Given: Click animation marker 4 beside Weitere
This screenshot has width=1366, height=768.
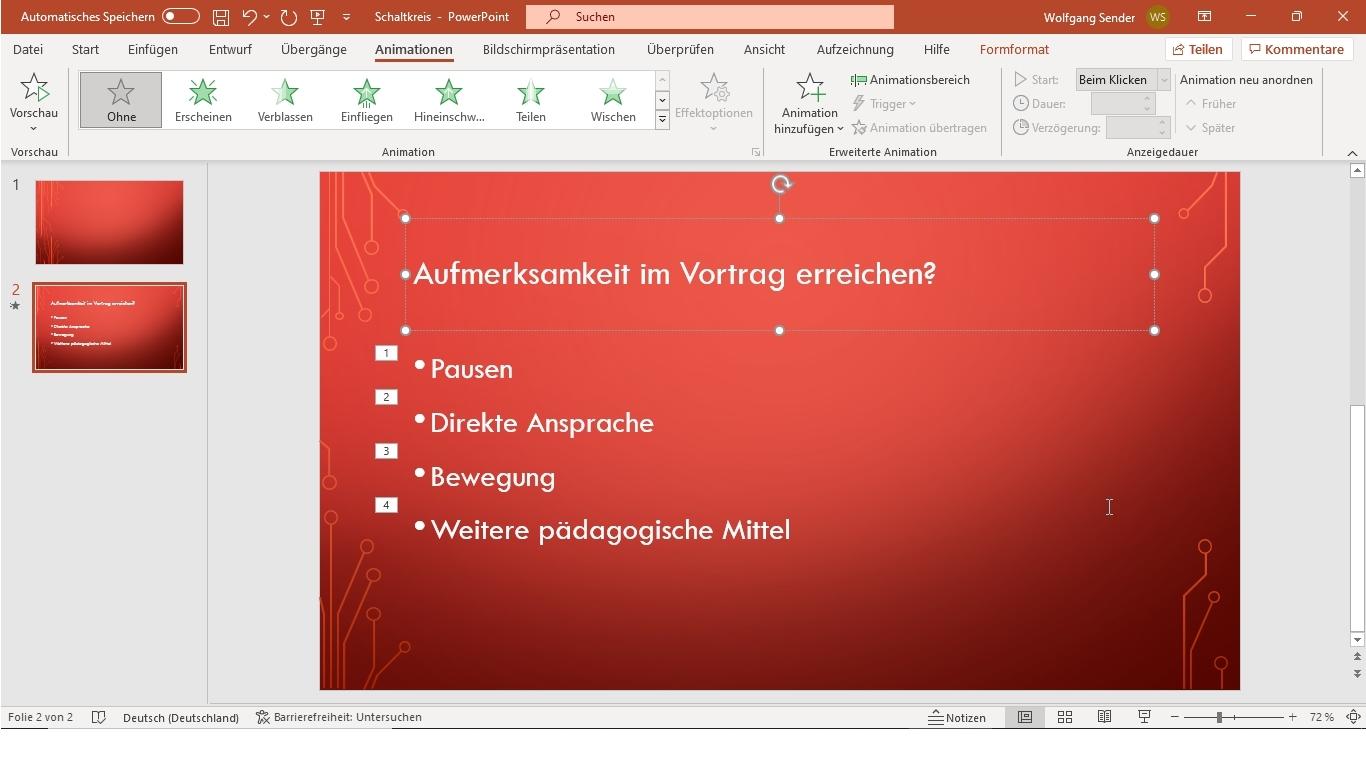Looking at the screenshot, I should pos(386,505).
